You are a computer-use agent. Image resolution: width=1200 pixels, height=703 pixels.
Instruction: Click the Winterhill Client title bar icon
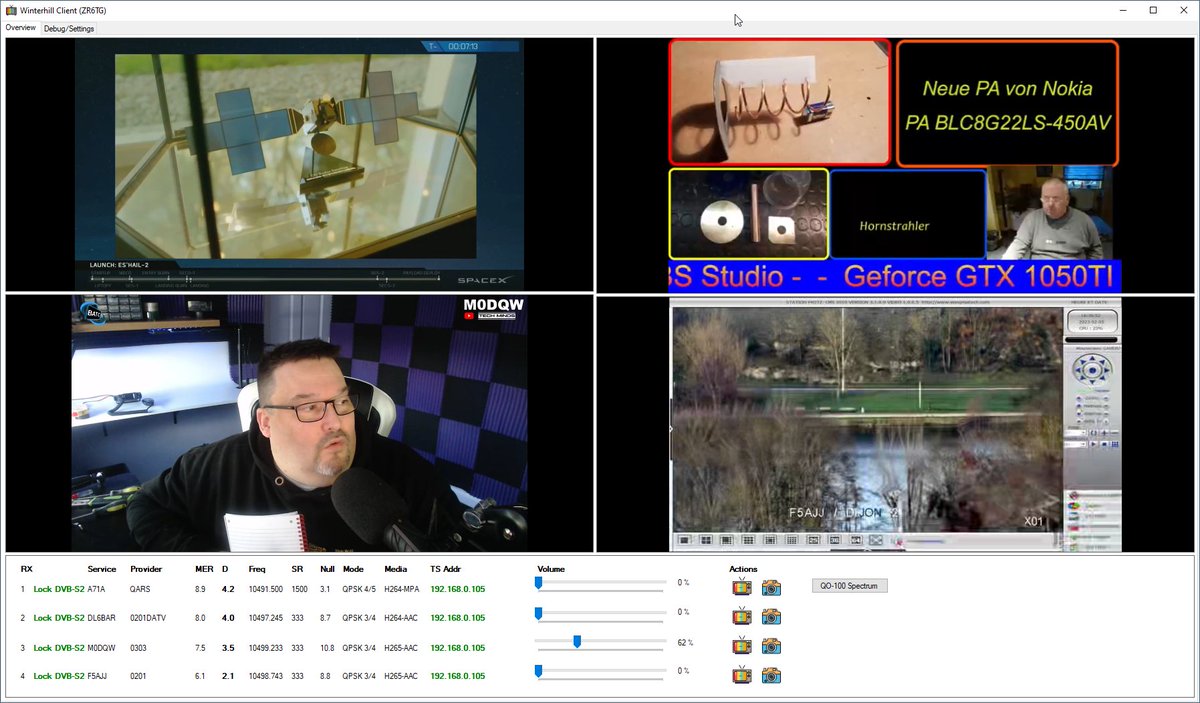click(11, 10)
